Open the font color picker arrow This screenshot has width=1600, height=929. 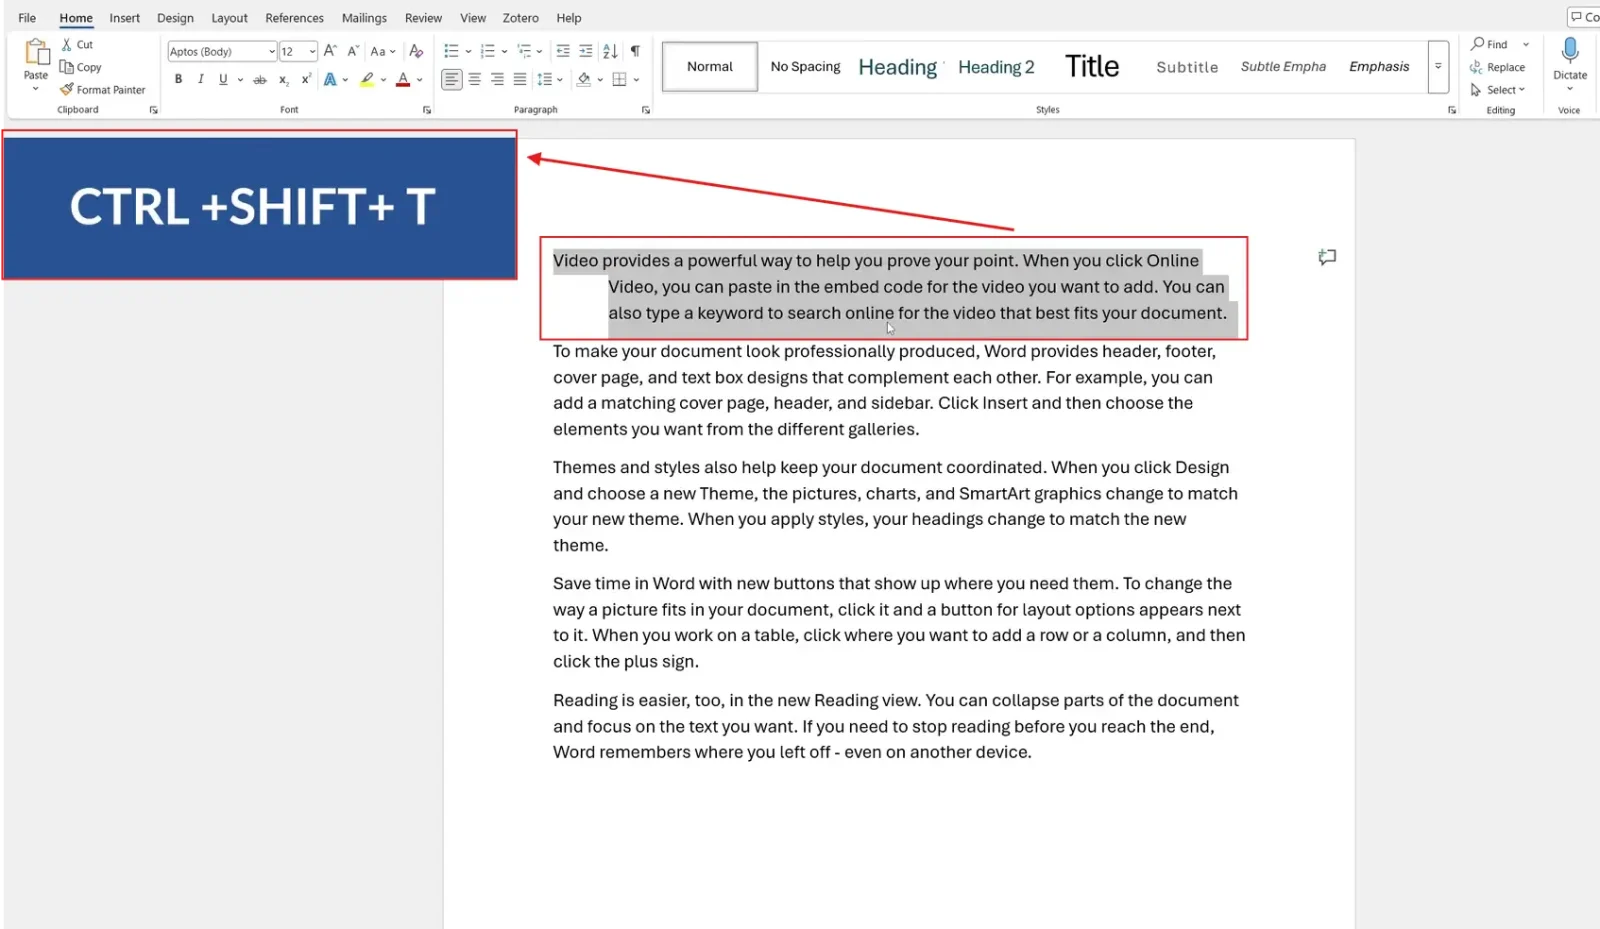pos(420,79)
